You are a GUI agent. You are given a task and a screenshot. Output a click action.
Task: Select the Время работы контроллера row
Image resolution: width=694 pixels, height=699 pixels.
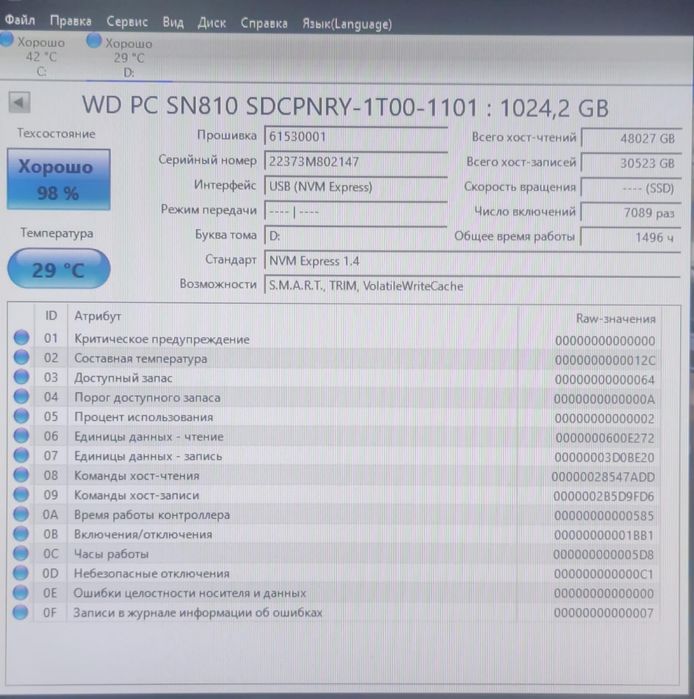[x=335, y=515]
